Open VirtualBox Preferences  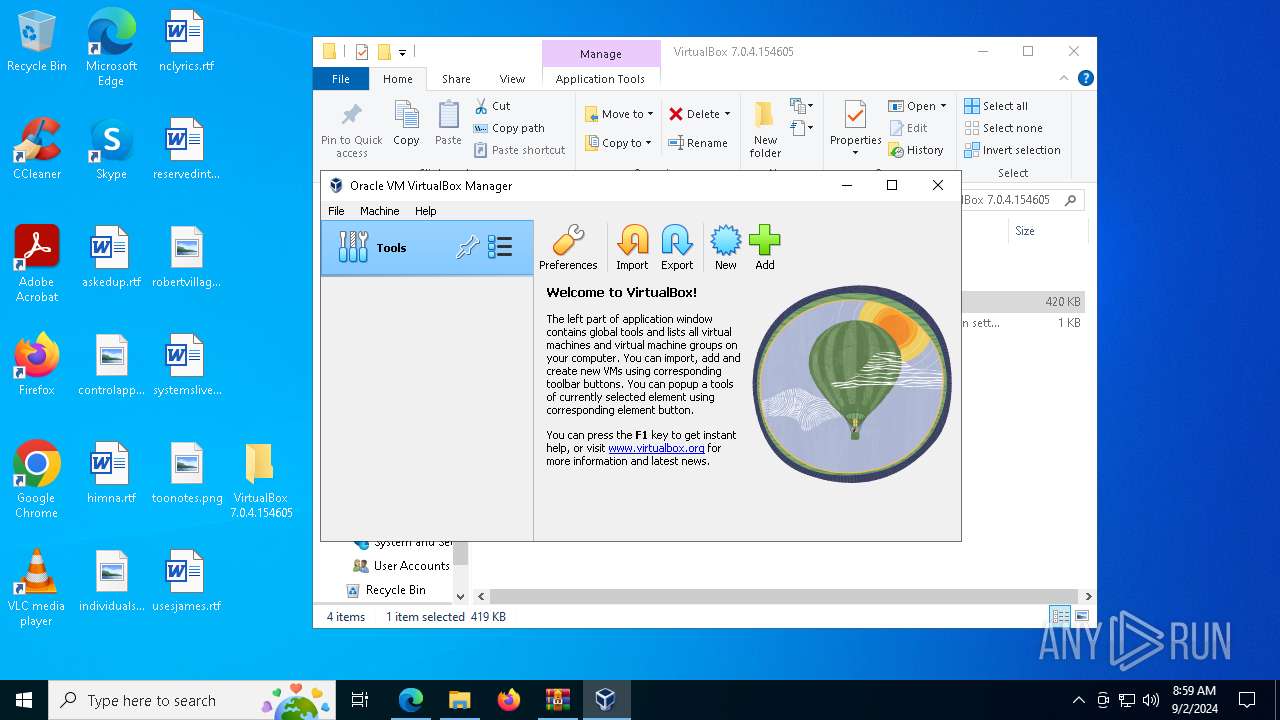tap(567, 247)
